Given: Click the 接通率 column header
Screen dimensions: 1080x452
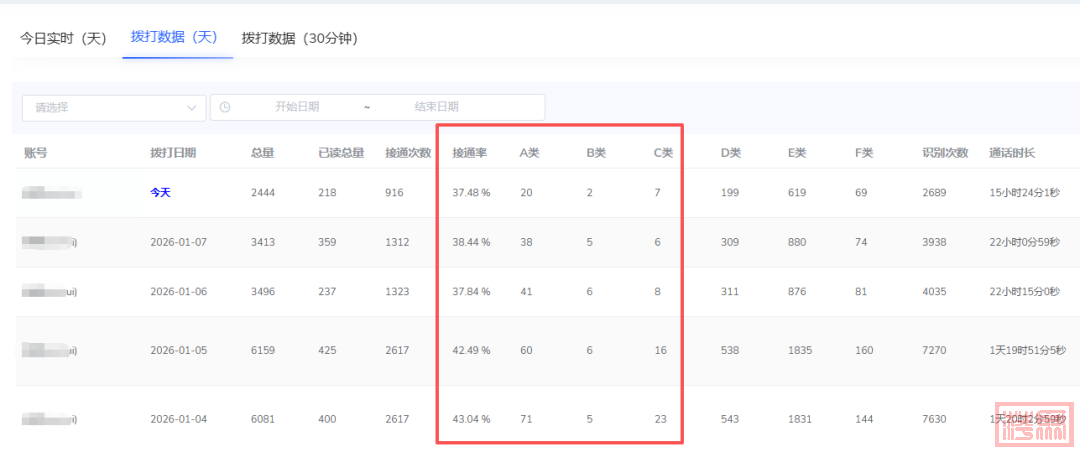Looking at the screenshot, I should 469,153.
